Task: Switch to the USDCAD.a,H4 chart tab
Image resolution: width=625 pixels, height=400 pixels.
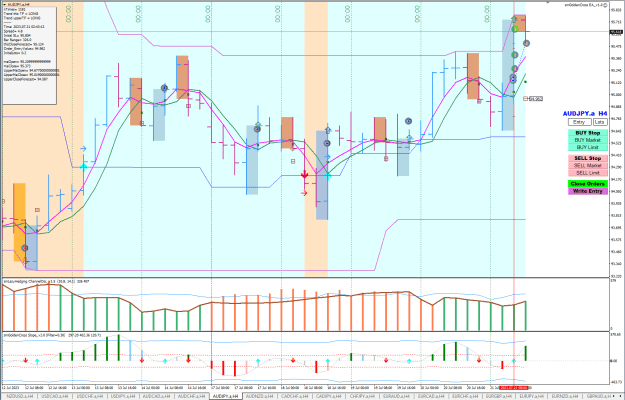Action: pyautogui.click(x=55, y=396)
